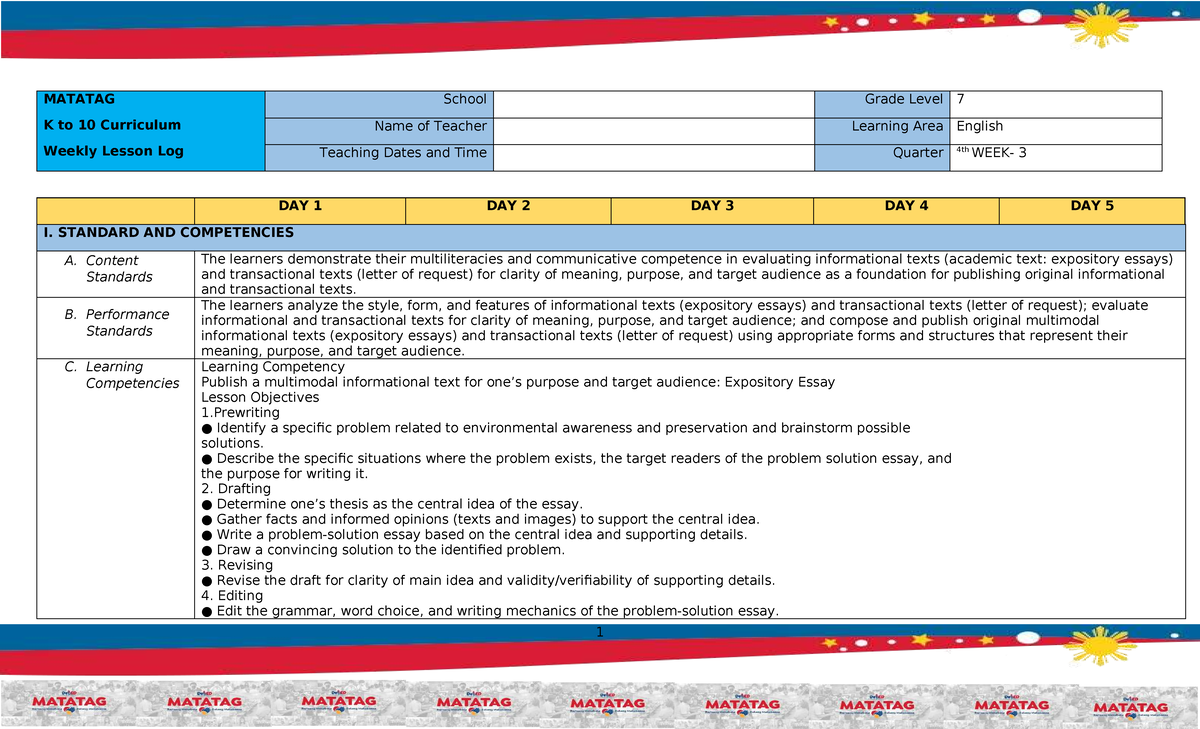This screenshot has width=1200, height=729.
Task: Click the empty Teaching Dates and Time field
Action: pyautogui.click(x=654, y=158)
